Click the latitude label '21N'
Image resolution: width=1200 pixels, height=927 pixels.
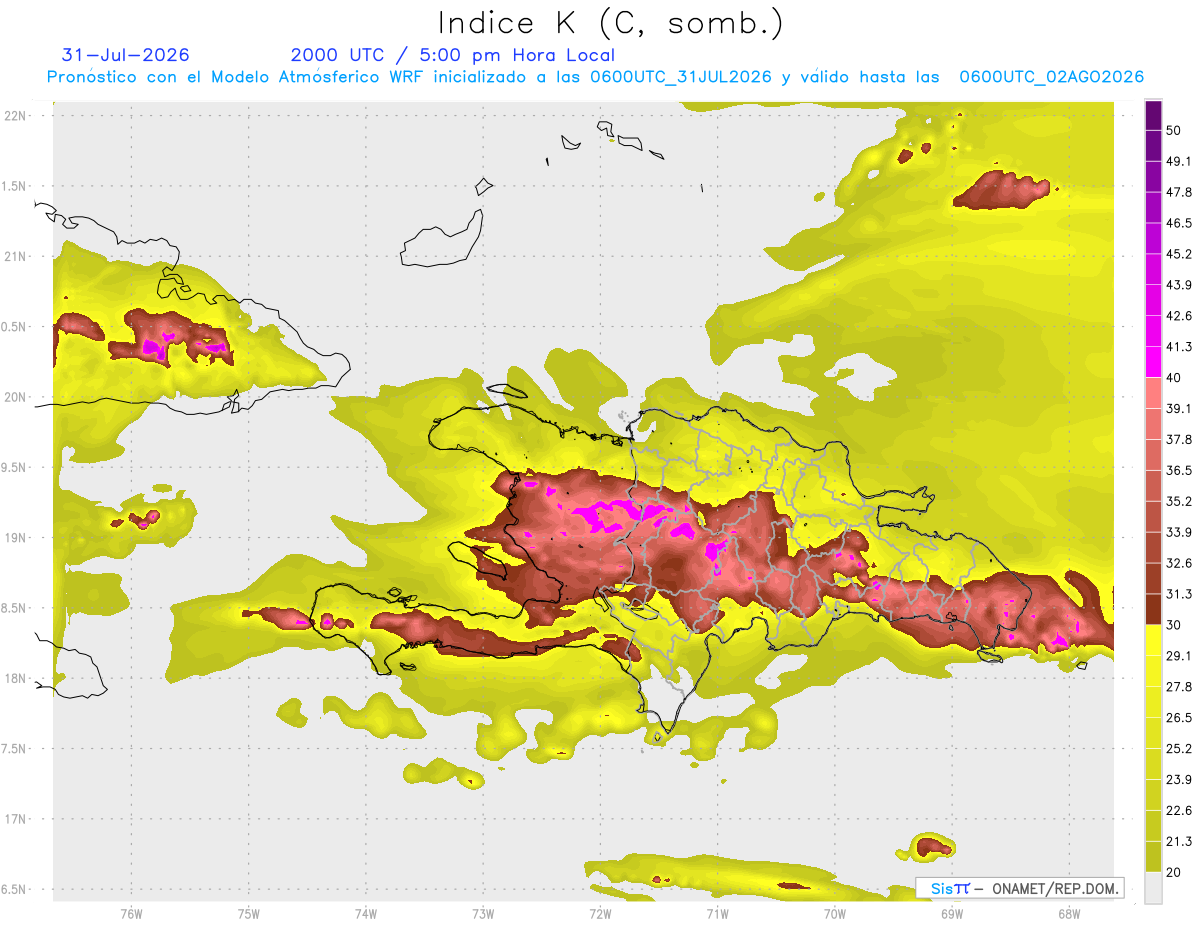pos(15,256)
